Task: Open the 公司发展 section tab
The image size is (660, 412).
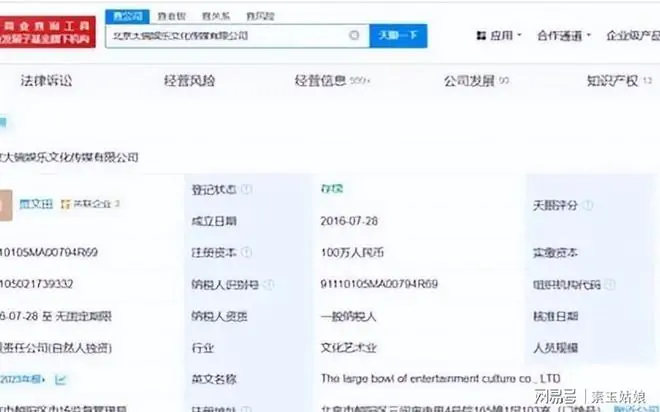Action: pyautogui.click(x=476, y=80)
